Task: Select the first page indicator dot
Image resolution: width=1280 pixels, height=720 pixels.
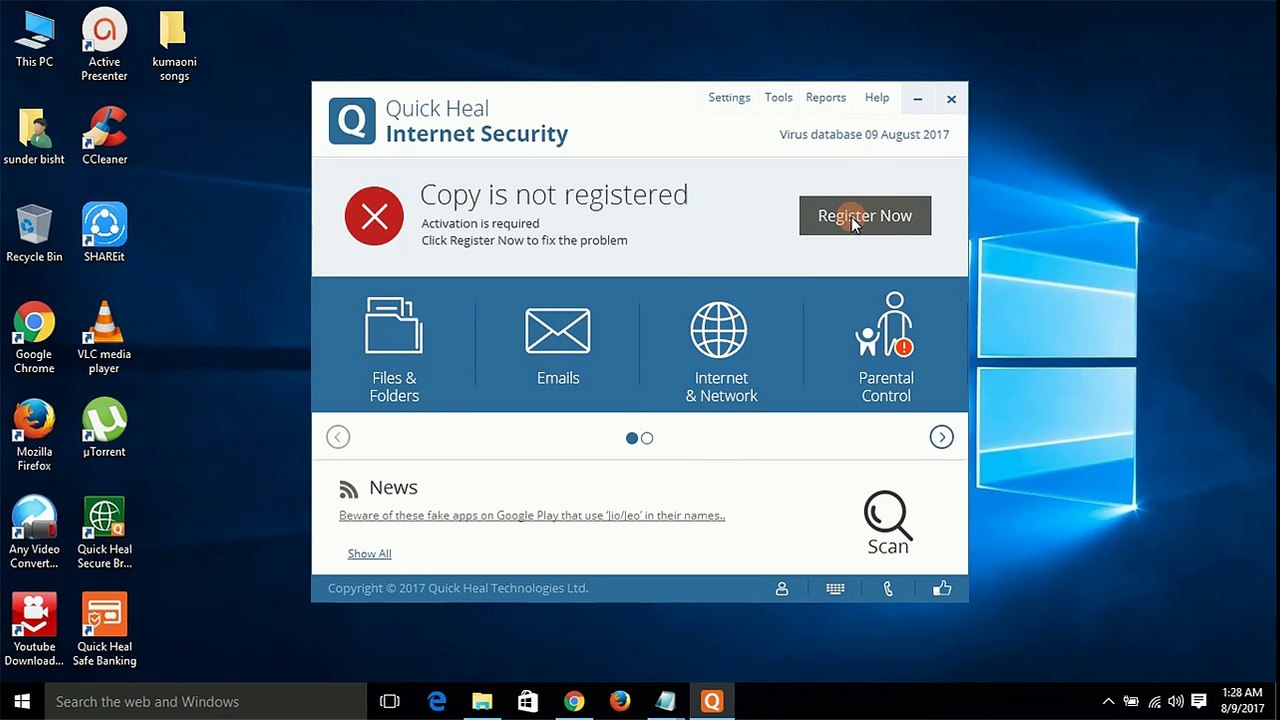Action: tap(632, 438)
